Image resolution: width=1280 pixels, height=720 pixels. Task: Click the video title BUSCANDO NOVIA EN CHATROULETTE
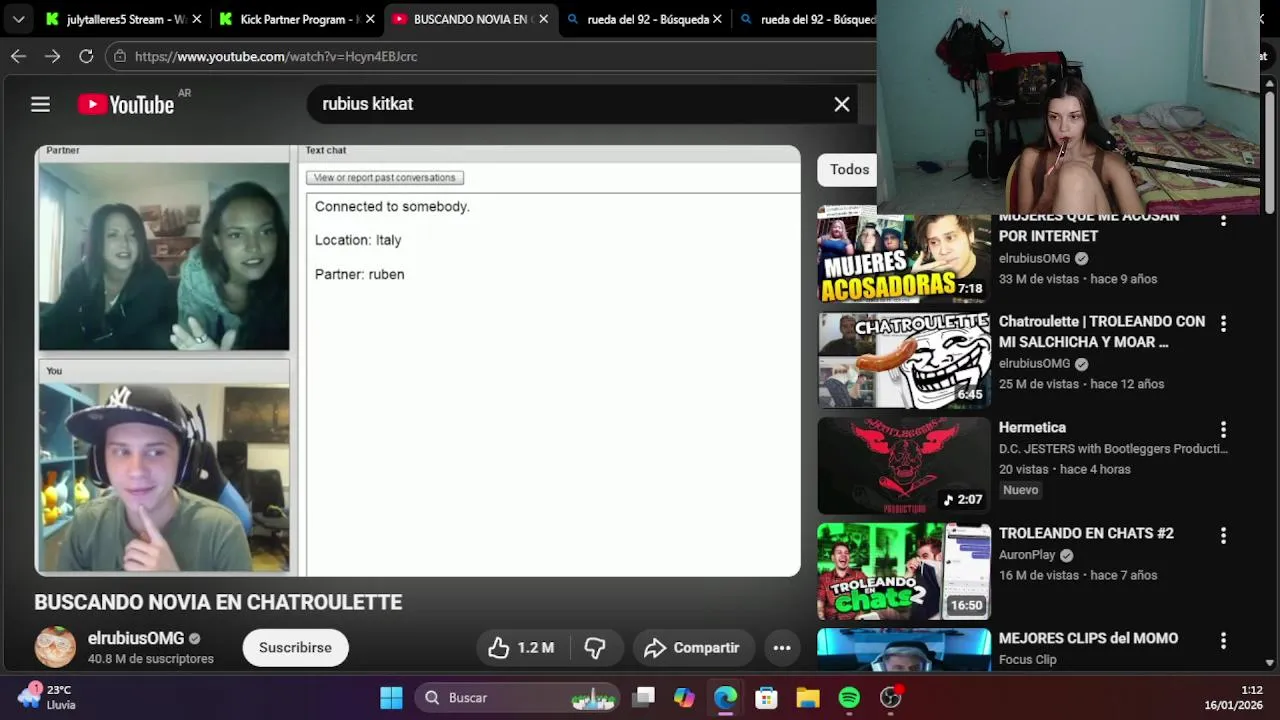218,602
